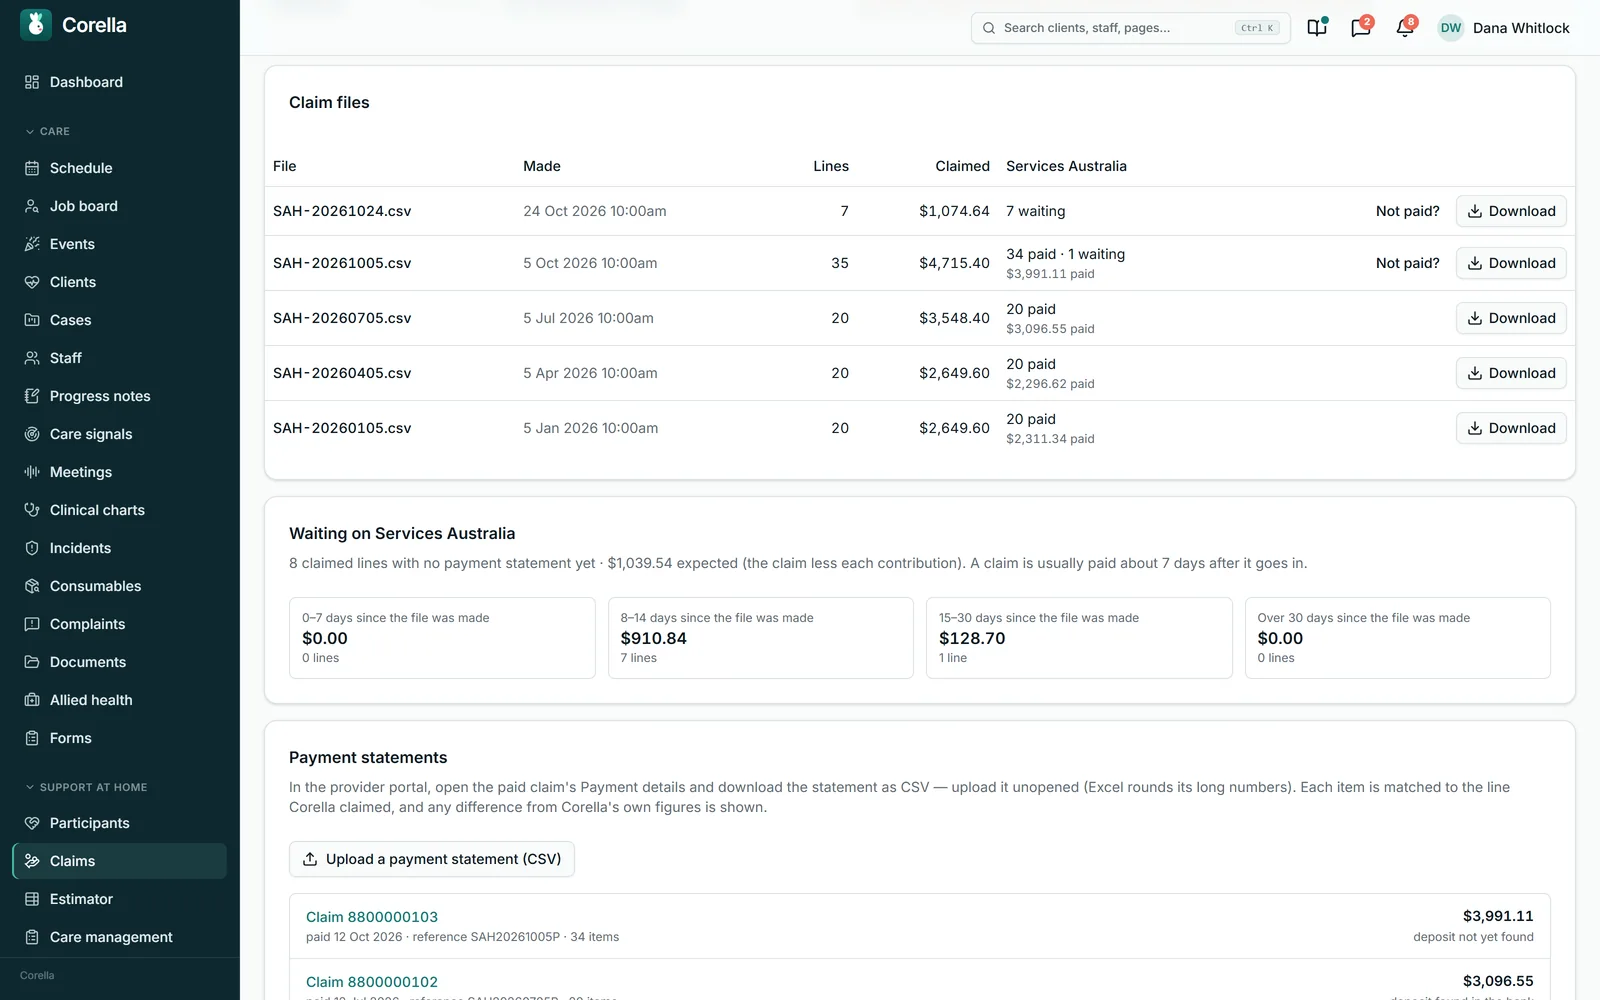Select the 15–30 days waiting card
The image size is (1600, 1000).
pyautogui.click(x=1079, y=638)
